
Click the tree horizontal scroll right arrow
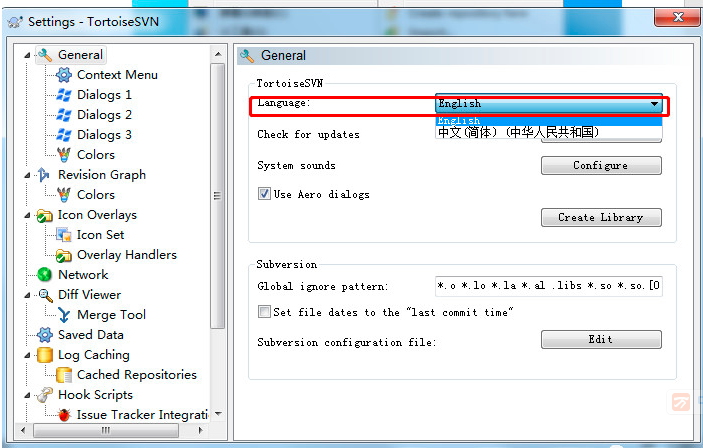[200, 430]
